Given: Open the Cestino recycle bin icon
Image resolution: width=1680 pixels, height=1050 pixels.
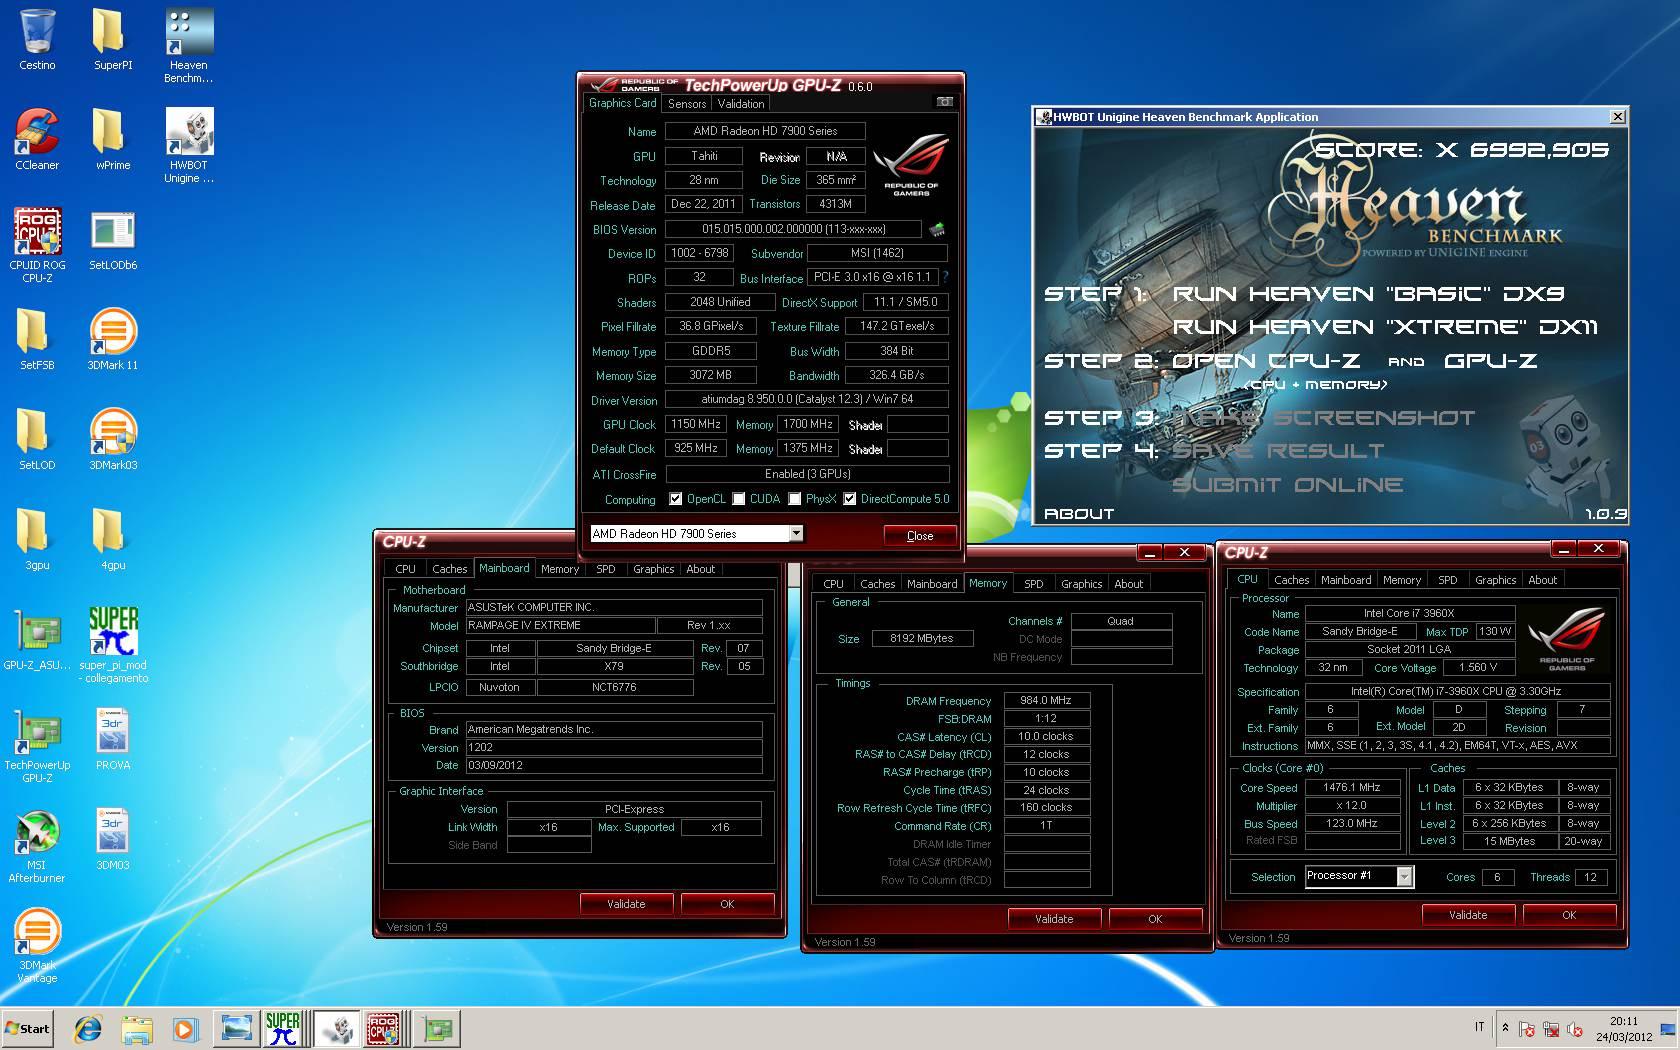Looking at the screenshot, I should 37,40.
